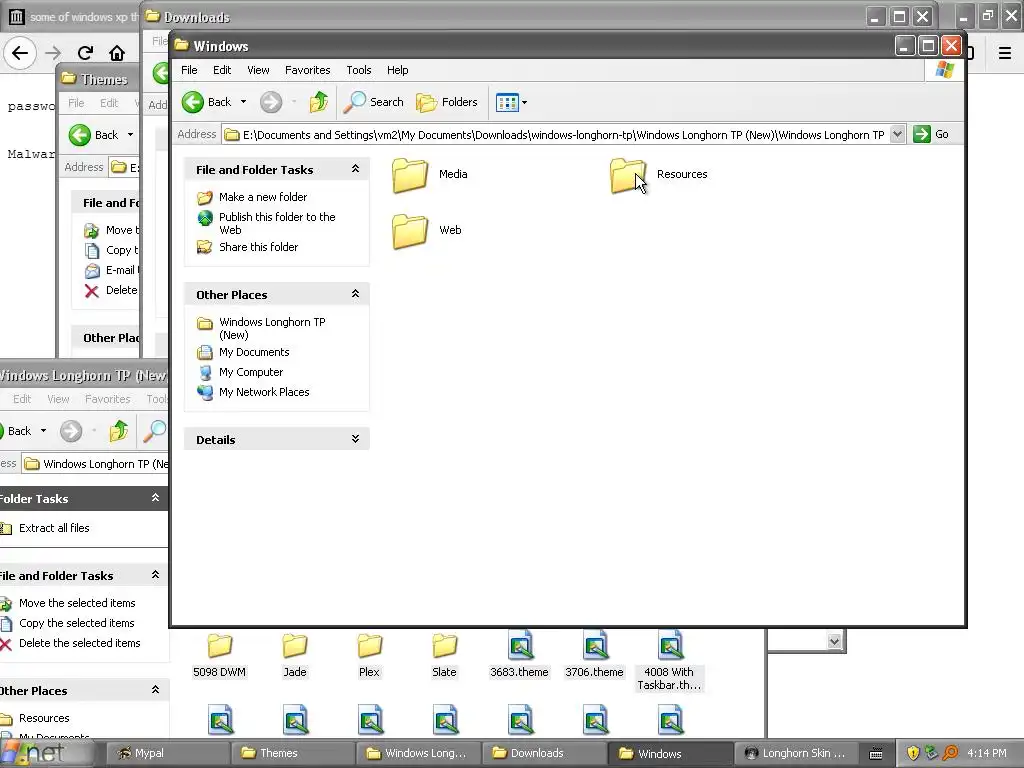1024x768 pixels.
Task: Click Back in the Longhorn TP window
Action: (x=17, y=431)
